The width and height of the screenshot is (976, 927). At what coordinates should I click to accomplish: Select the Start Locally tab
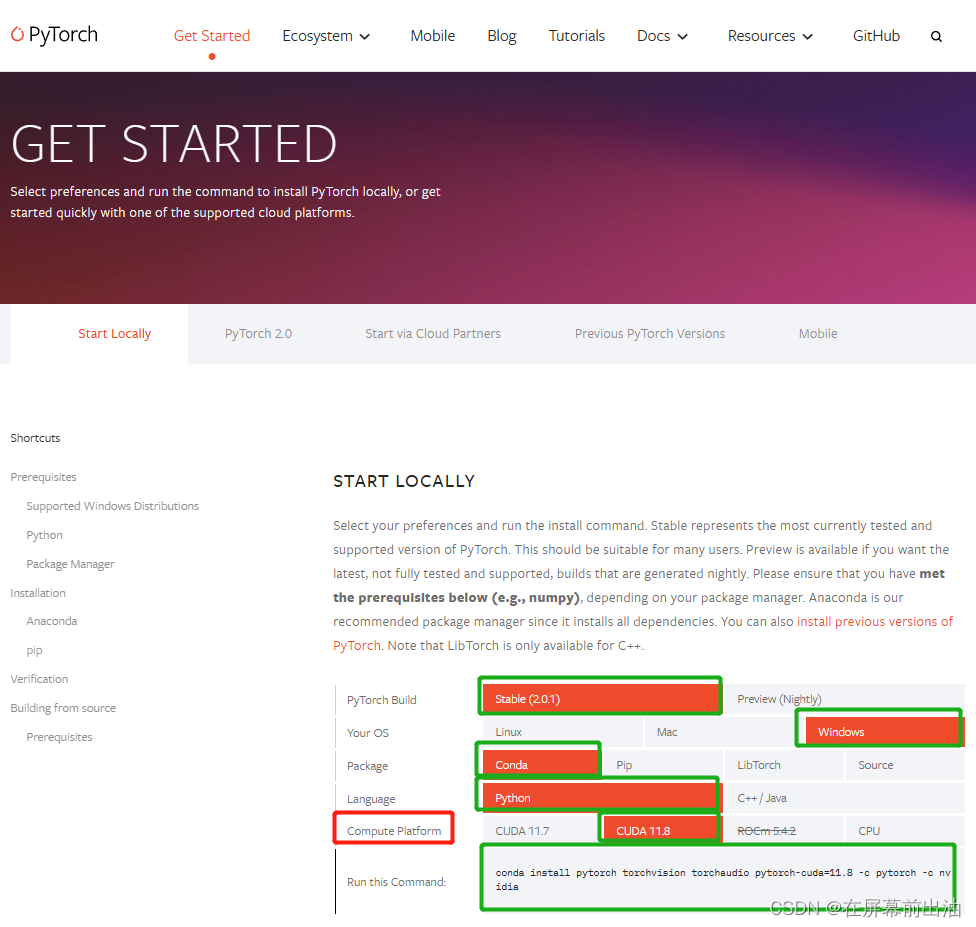(115, 334)
